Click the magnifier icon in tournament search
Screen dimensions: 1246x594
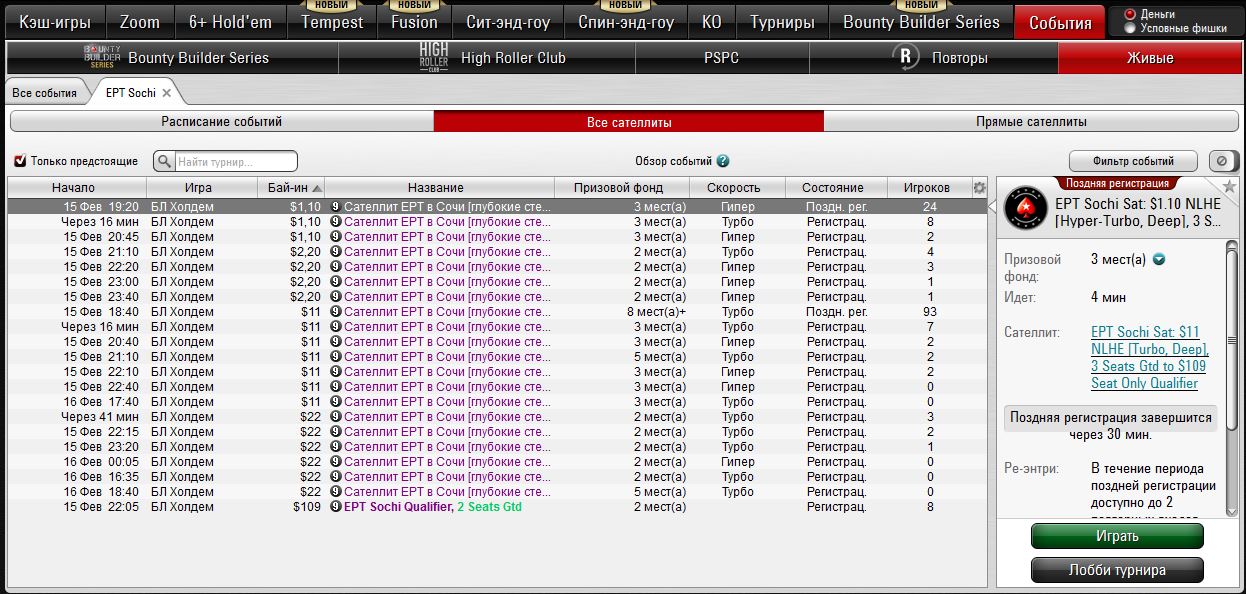165,161
